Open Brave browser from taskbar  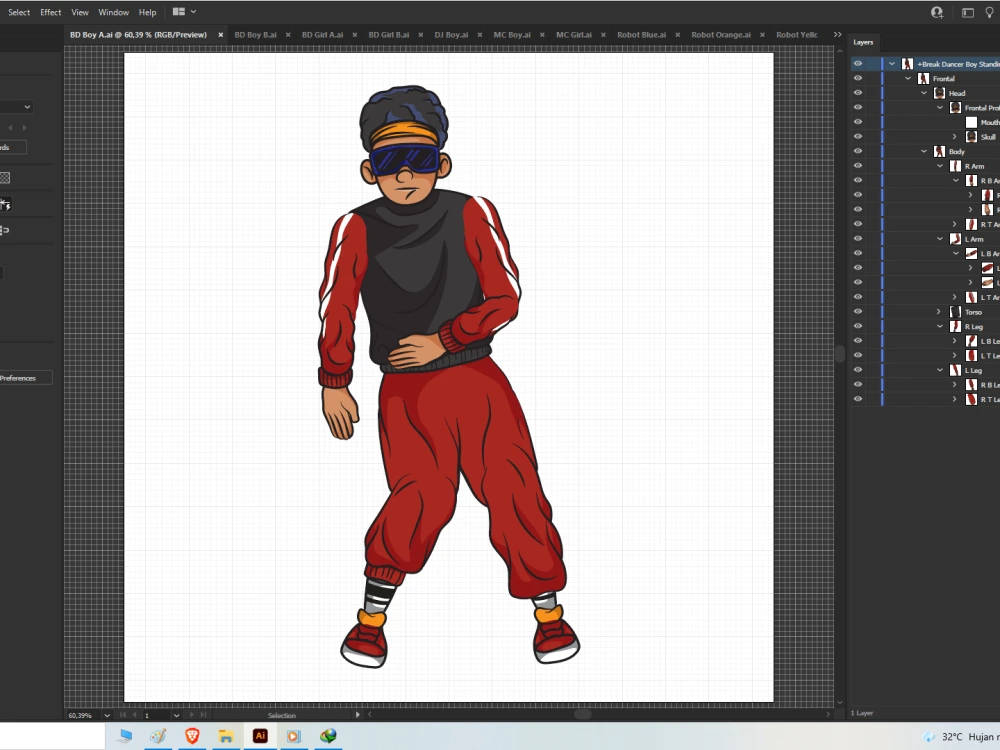(x=192, y=736)
